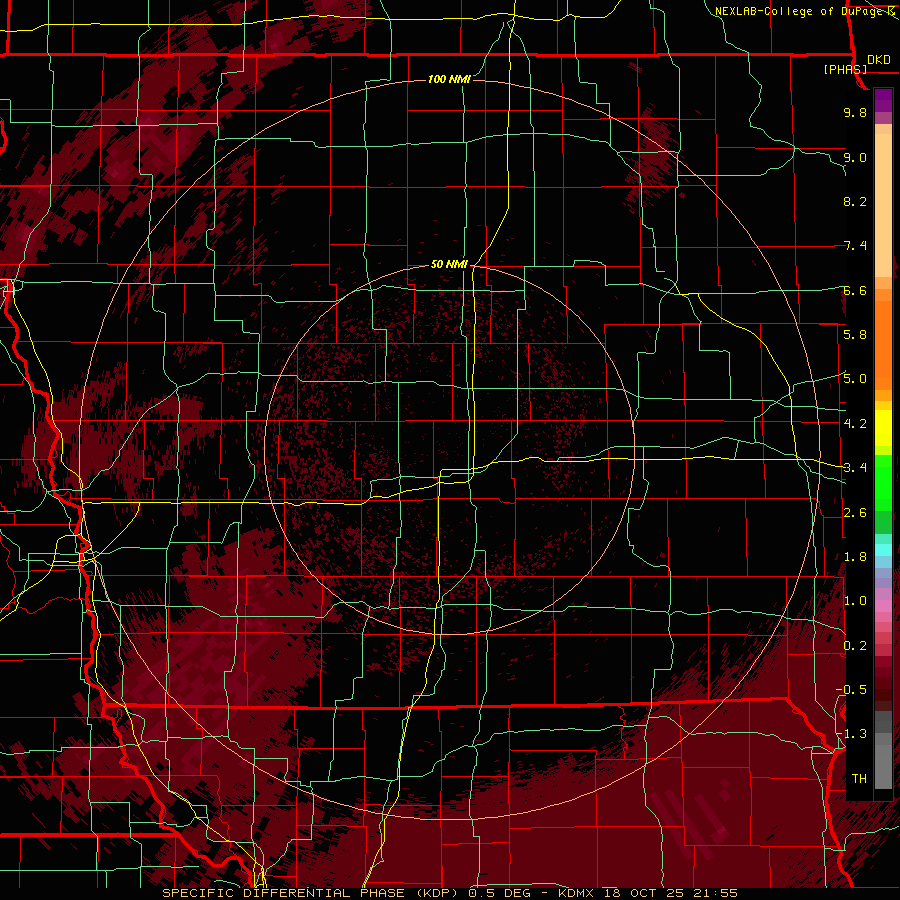This screenshot has height=900, width=900.
Task: Select the 5.8 scale label
Action: 855,334
